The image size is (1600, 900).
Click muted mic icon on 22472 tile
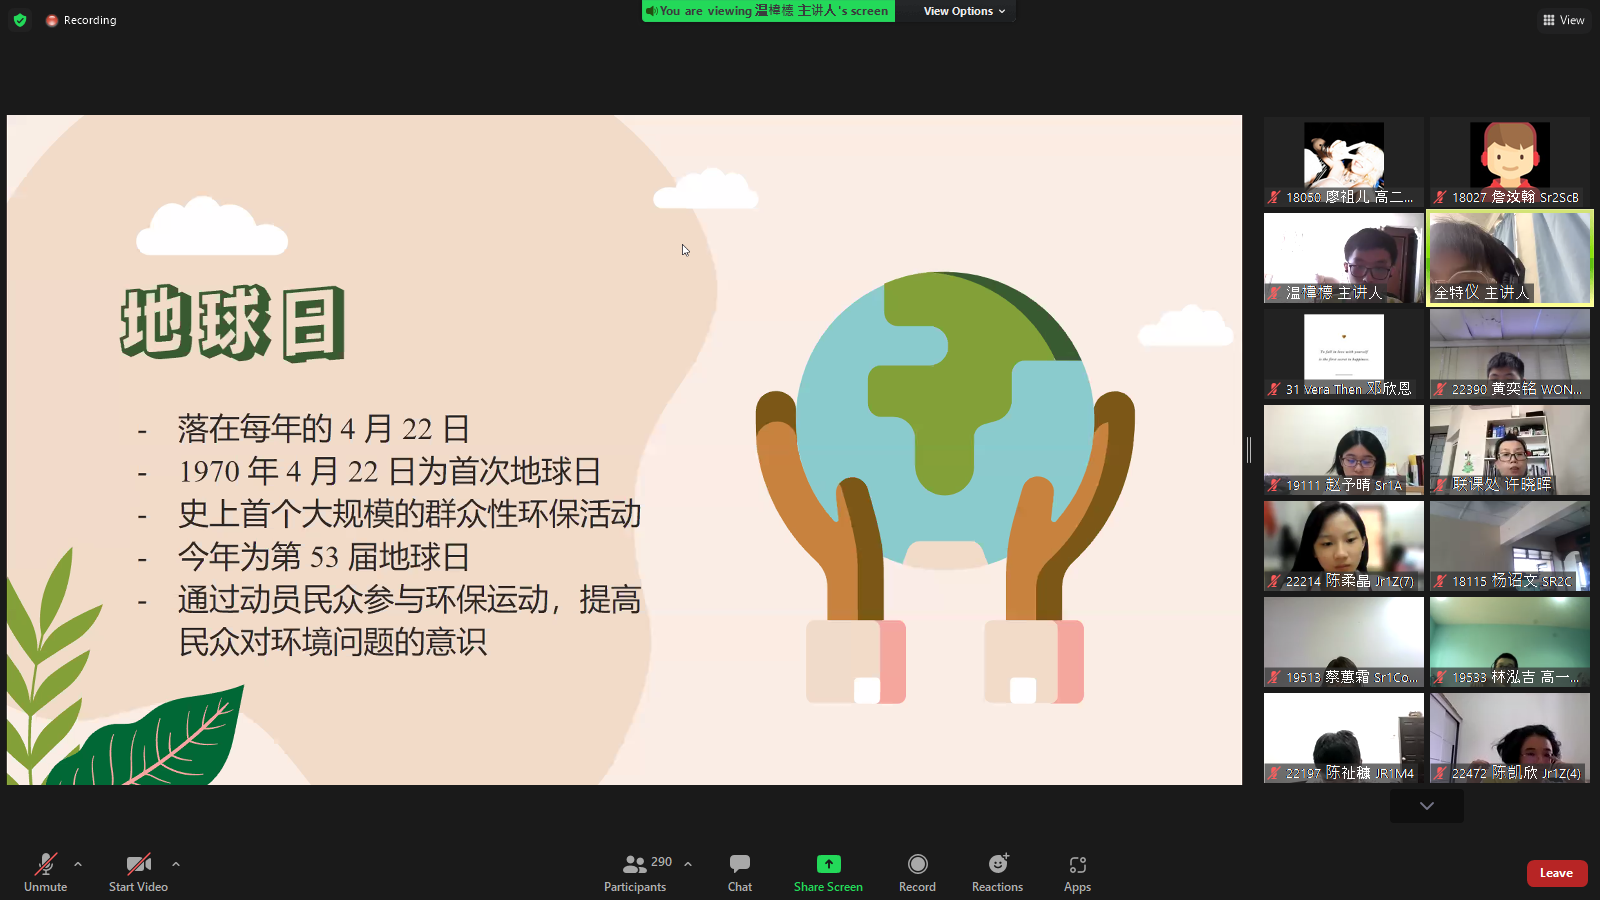point(1440,773)
